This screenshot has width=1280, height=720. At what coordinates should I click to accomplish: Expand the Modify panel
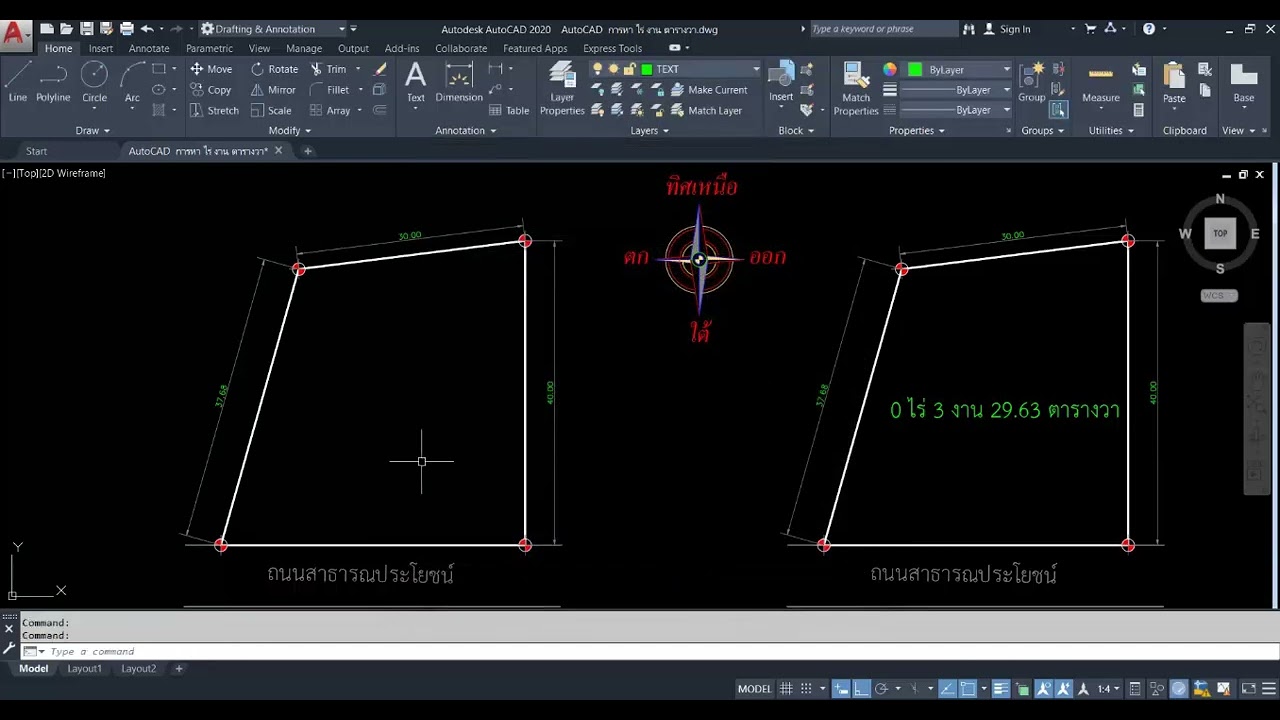pos(290,130)
